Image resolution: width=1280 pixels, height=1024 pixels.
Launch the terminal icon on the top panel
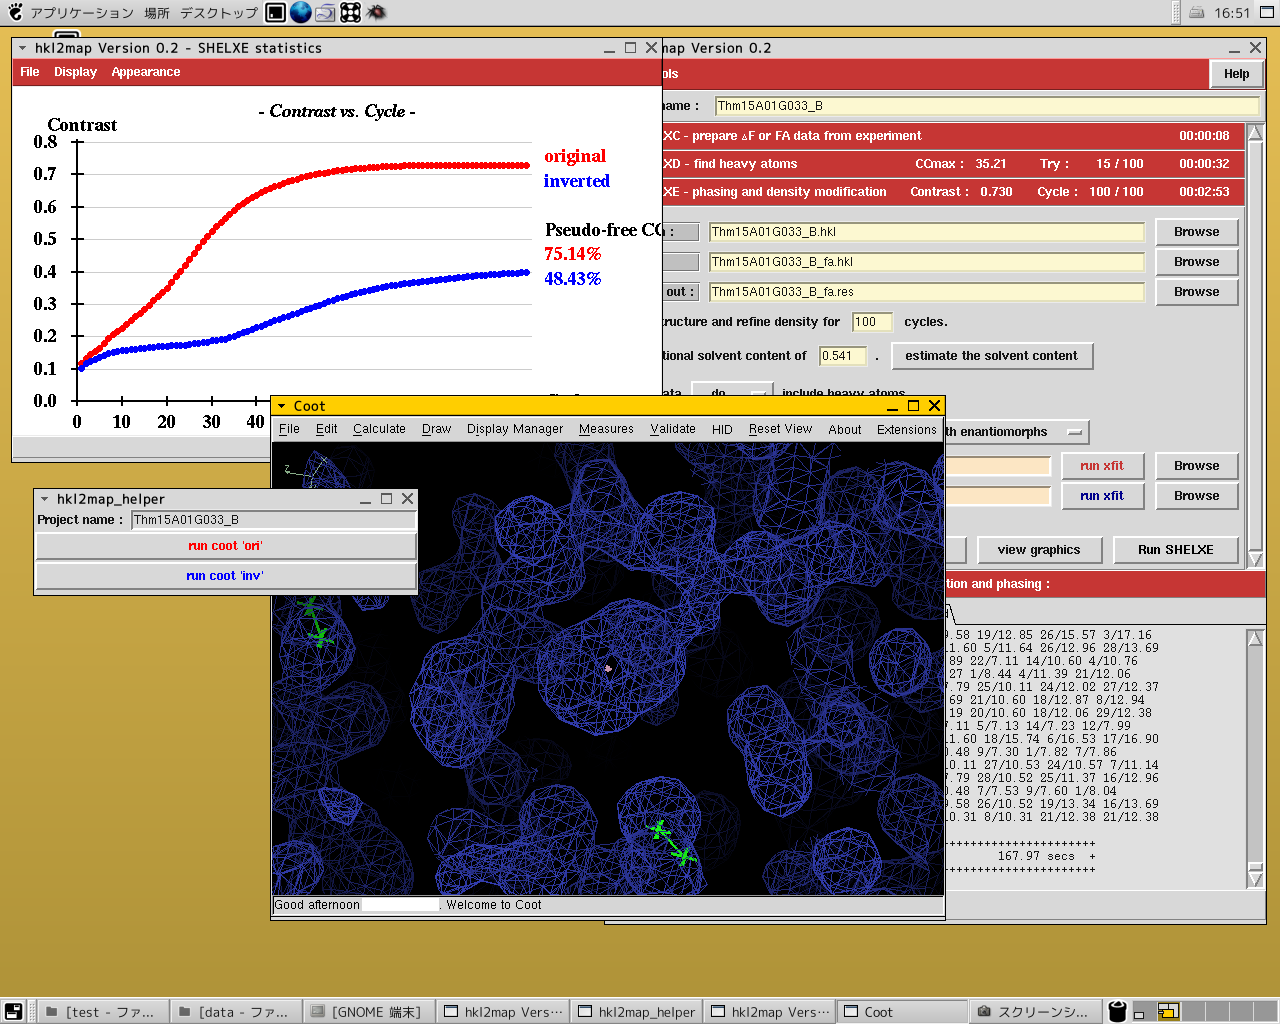tap(275, 12)
